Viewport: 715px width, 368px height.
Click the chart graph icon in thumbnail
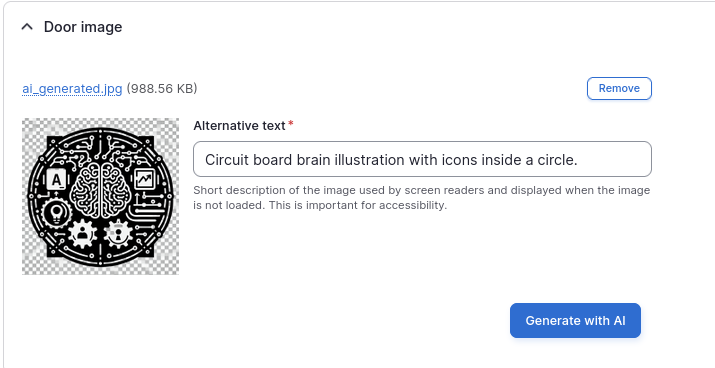145,179
